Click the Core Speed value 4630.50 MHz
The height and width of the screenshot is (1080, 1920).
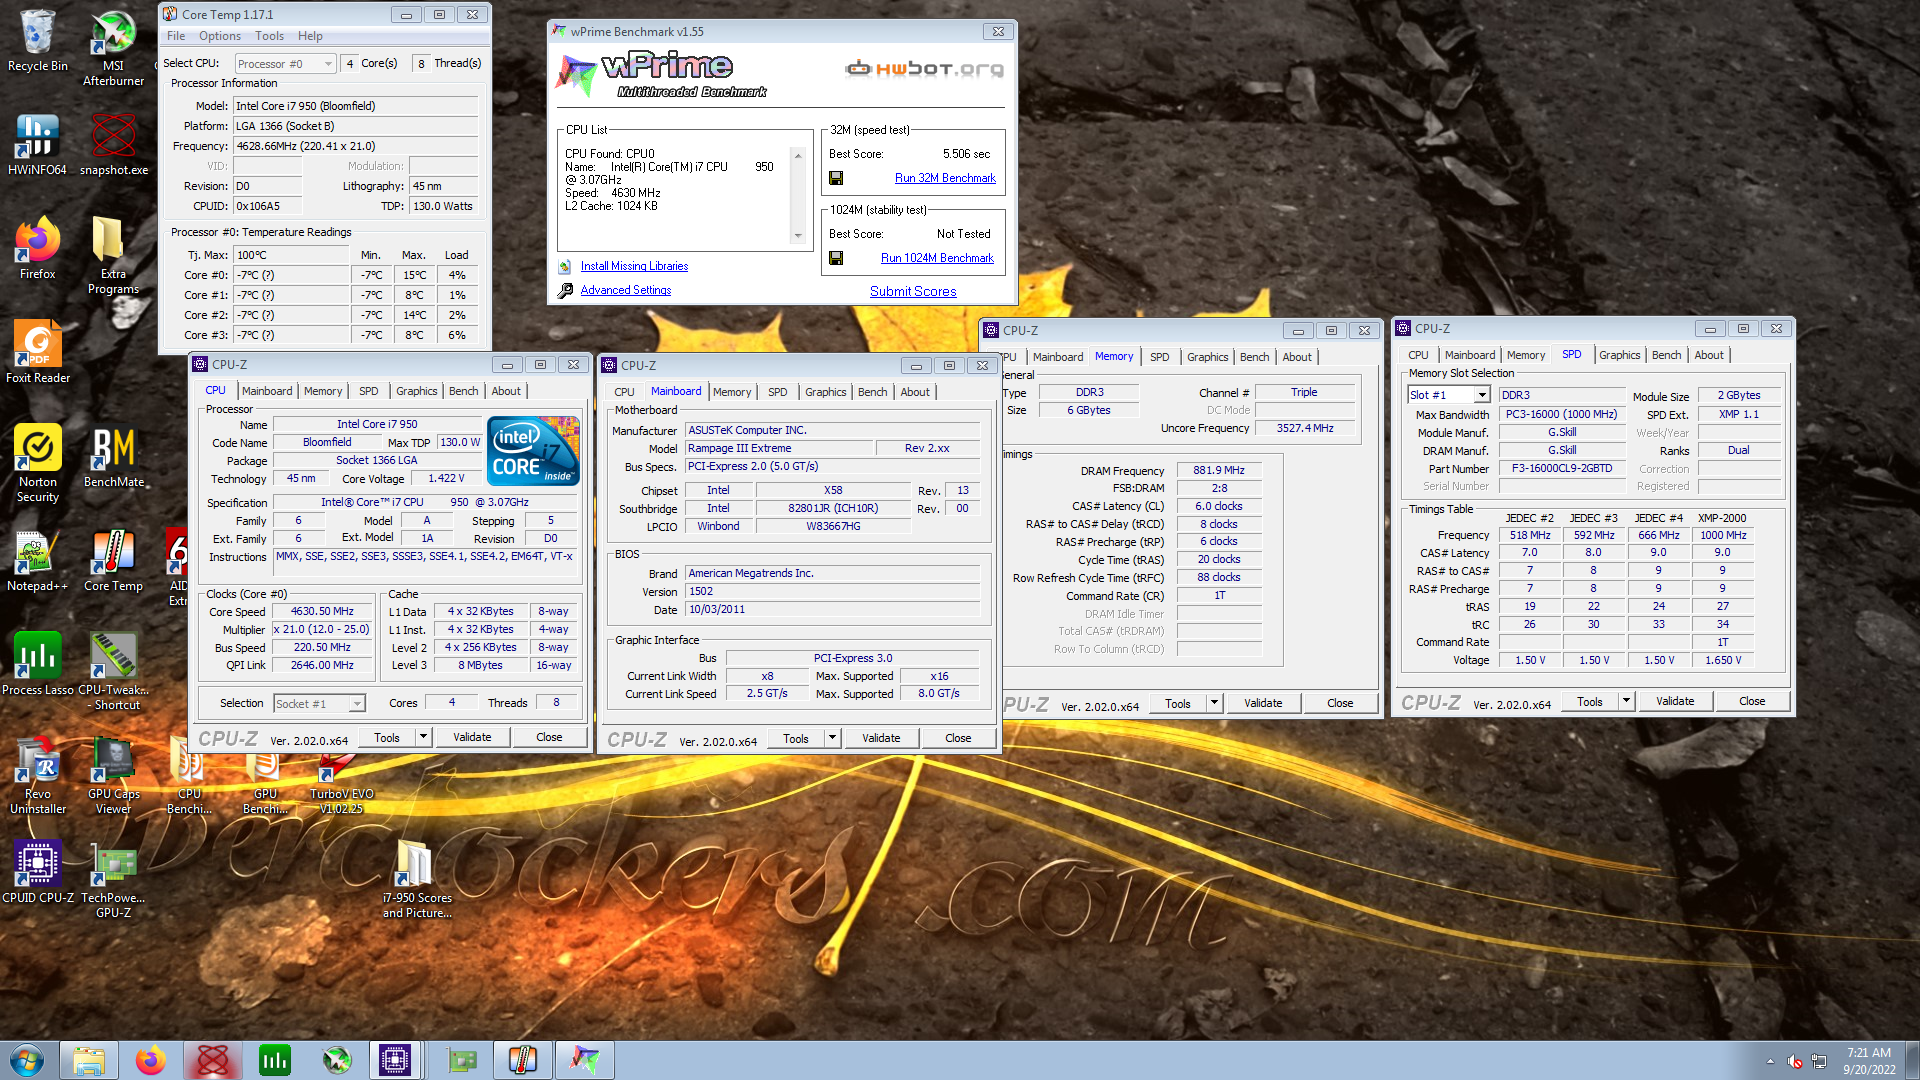[322, 611]
